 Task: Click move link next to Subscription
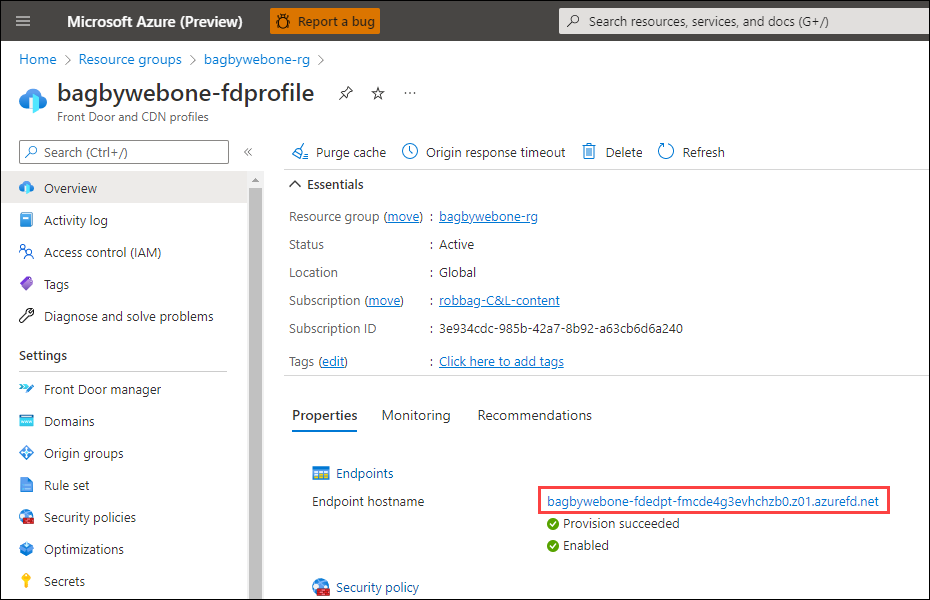384,301
